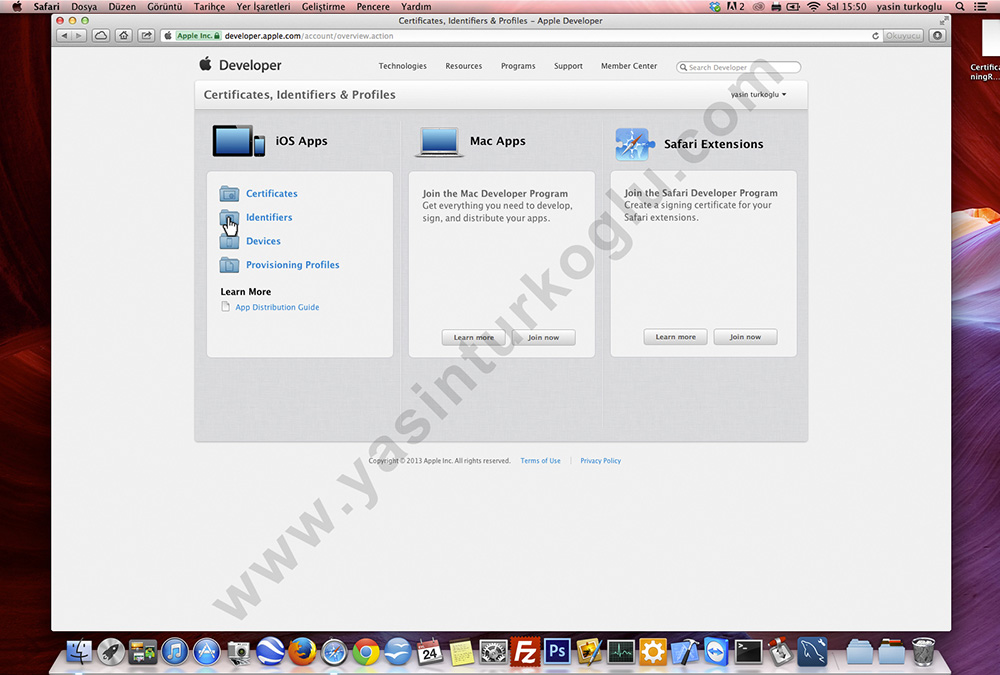This screenshot has width=1000, height=675.
Task: Click Join now under Safari Extensions
Action: pyautogui.click(x=746, y=337)
